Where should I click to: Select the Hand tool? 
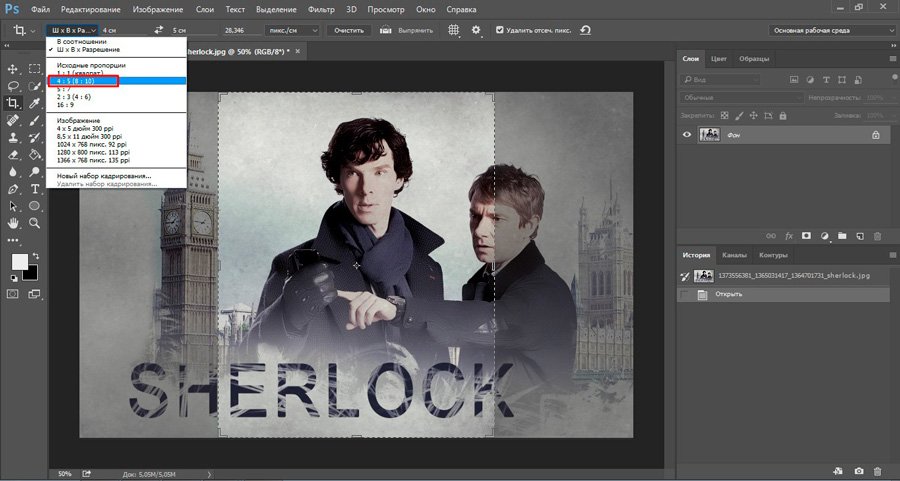[13, 223]
